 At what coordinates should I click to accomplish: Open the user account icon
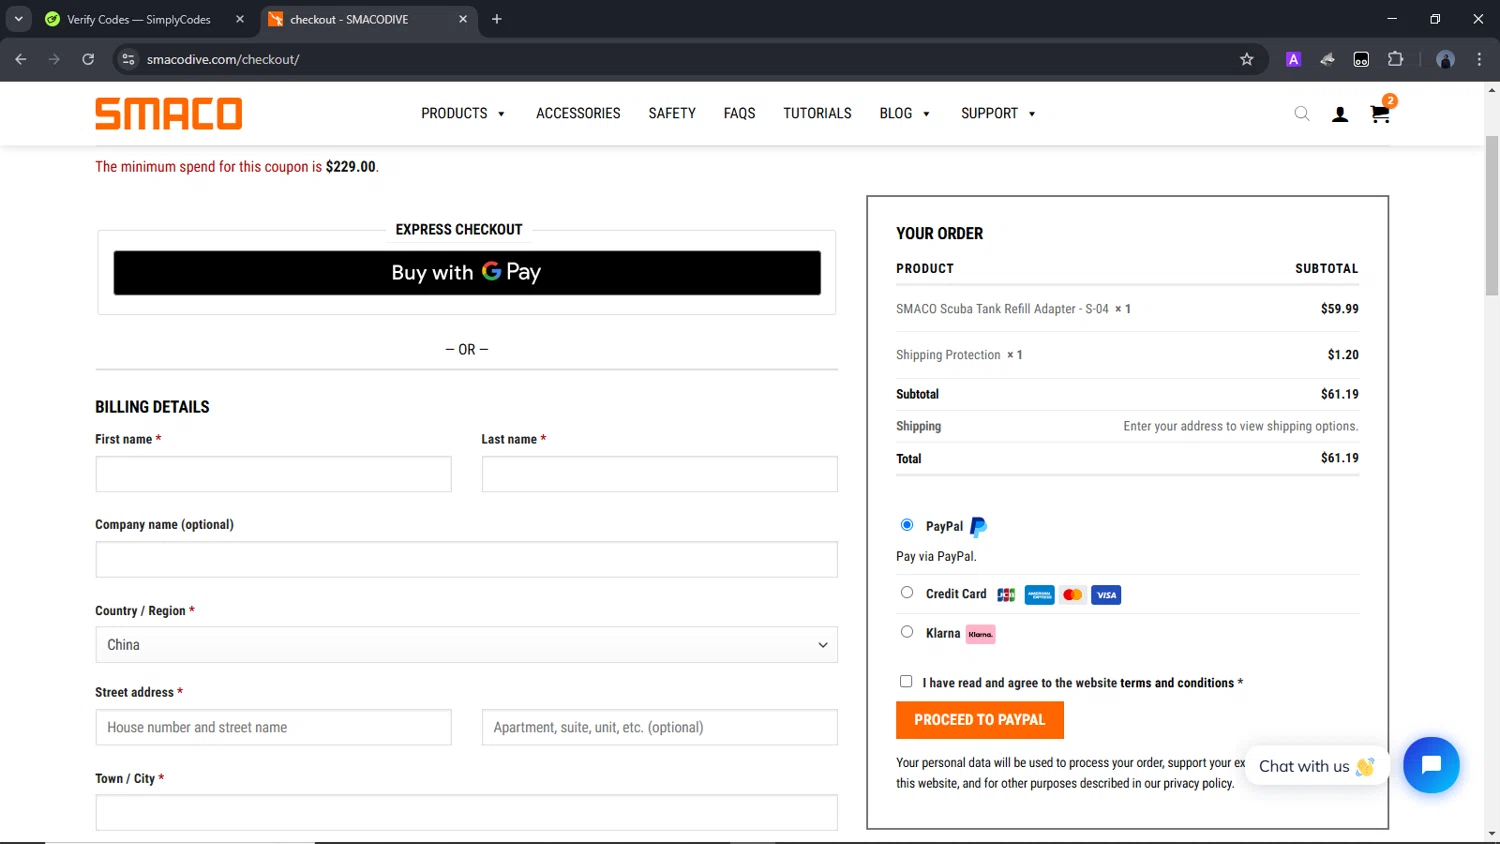click(x=1340, y=114)
